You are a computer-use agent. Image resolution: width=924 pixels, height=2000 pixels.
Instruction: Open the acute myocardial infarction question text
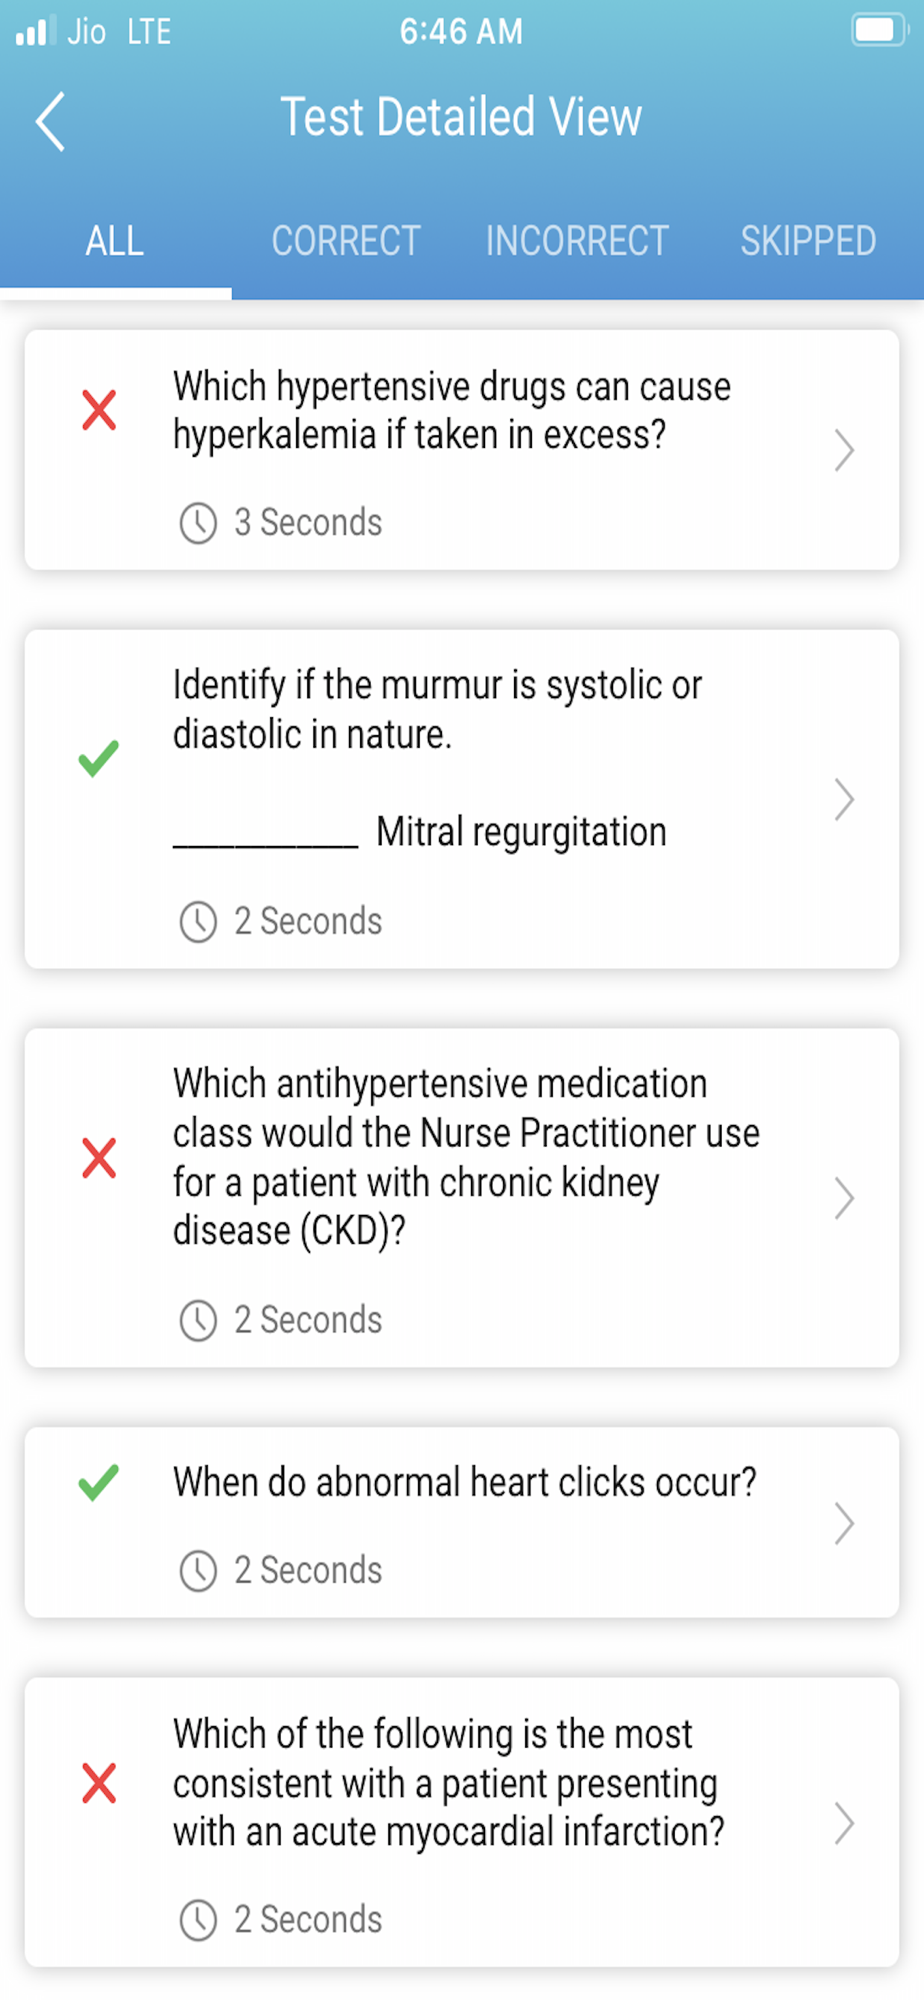coord(448,1783)
